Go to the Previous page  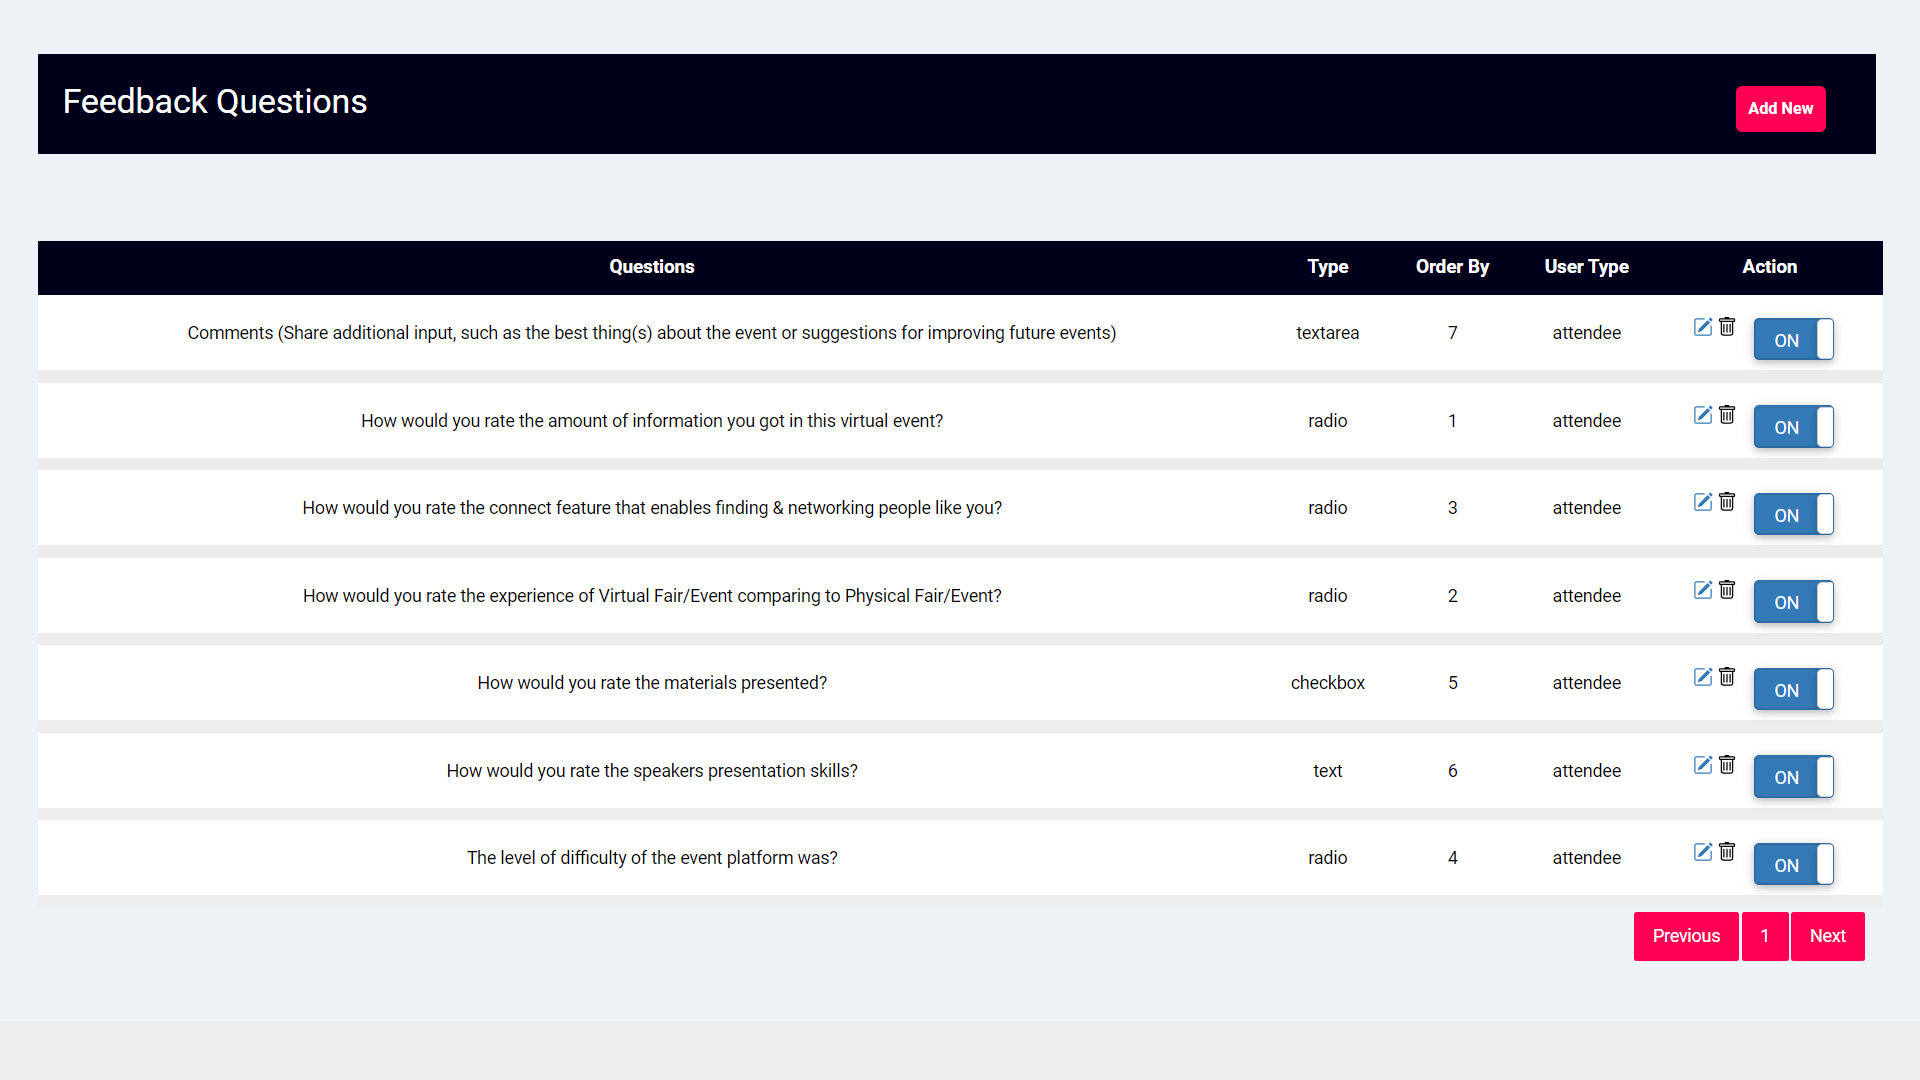(1686, 936)
